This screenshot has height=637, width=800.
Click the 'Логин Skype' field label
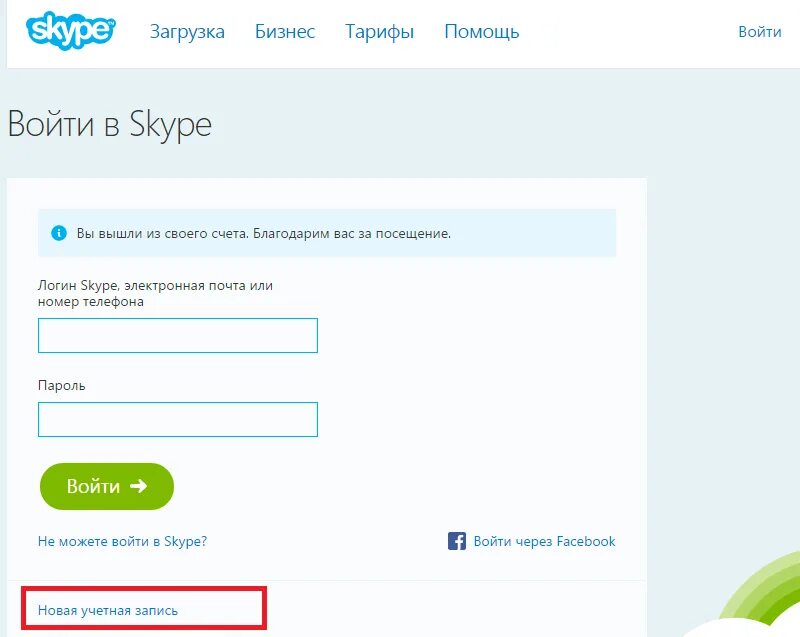tap(155, 293)
